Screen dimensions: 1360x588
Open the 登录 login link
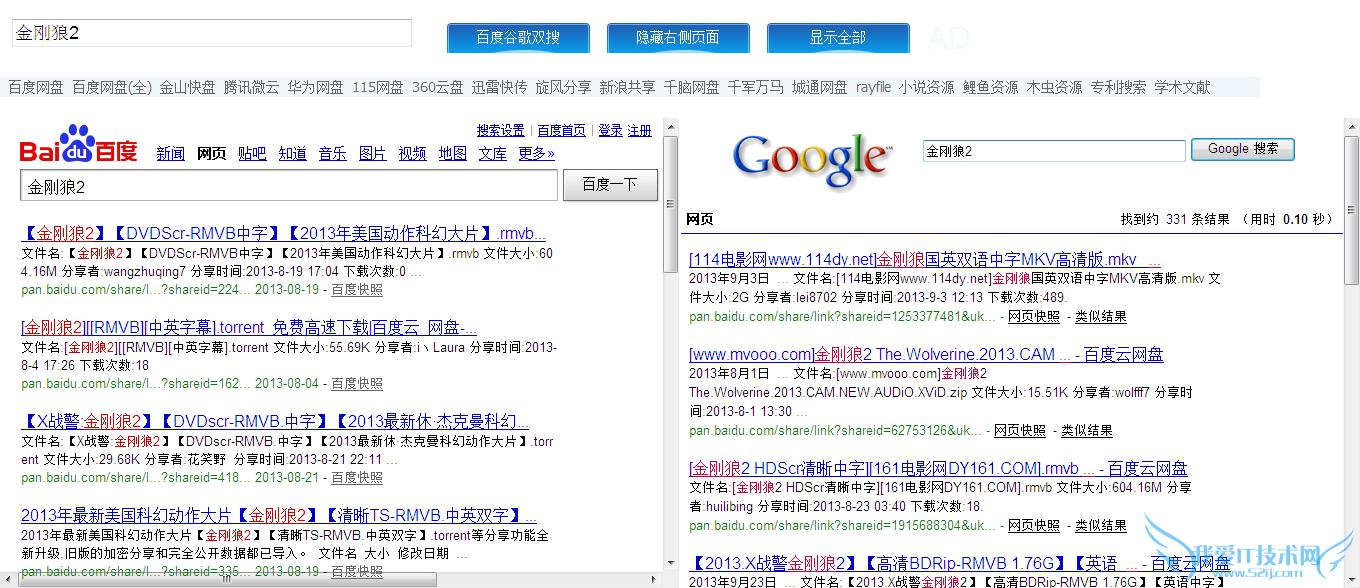point(610,131)
